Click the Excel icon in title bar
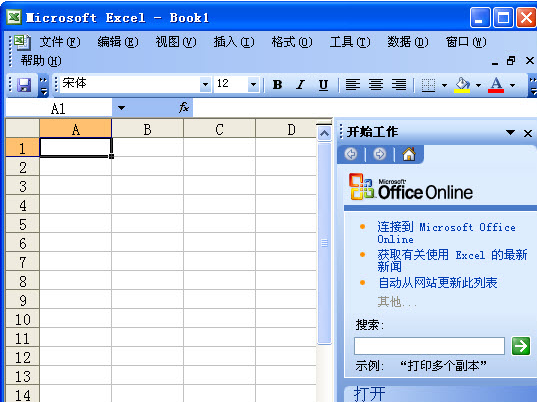The height and width of the screenshot is (402, 537). point(14,17)
